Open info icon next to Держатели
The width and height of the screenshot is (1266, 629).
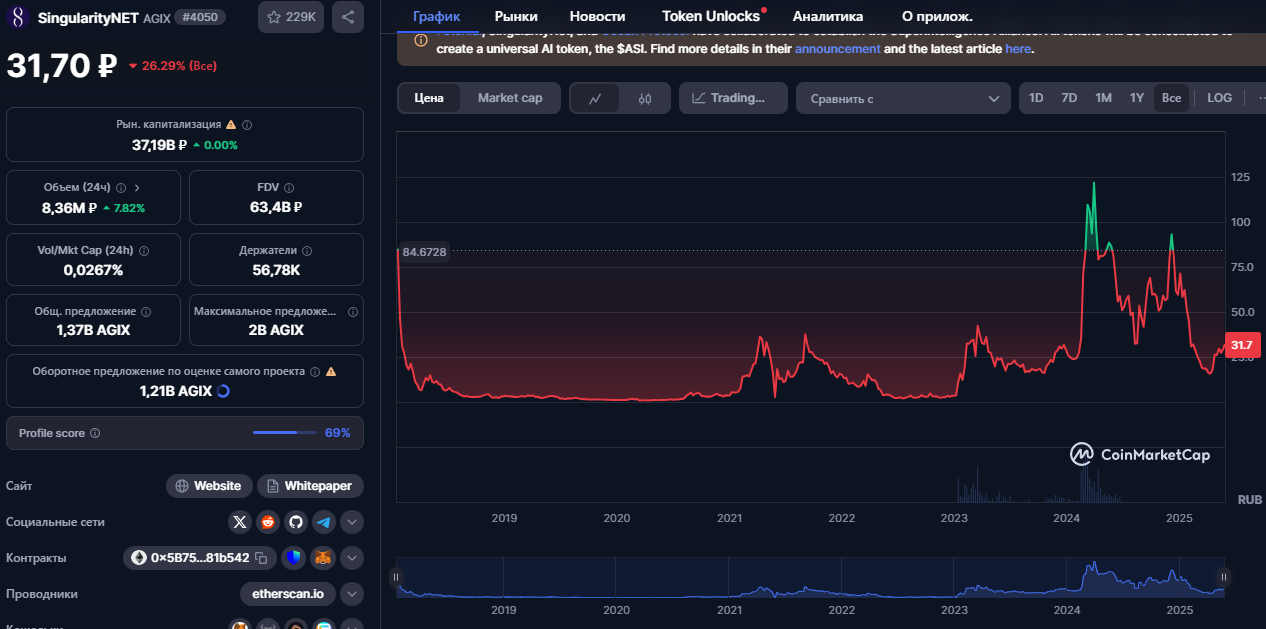(x=307, y=251)
